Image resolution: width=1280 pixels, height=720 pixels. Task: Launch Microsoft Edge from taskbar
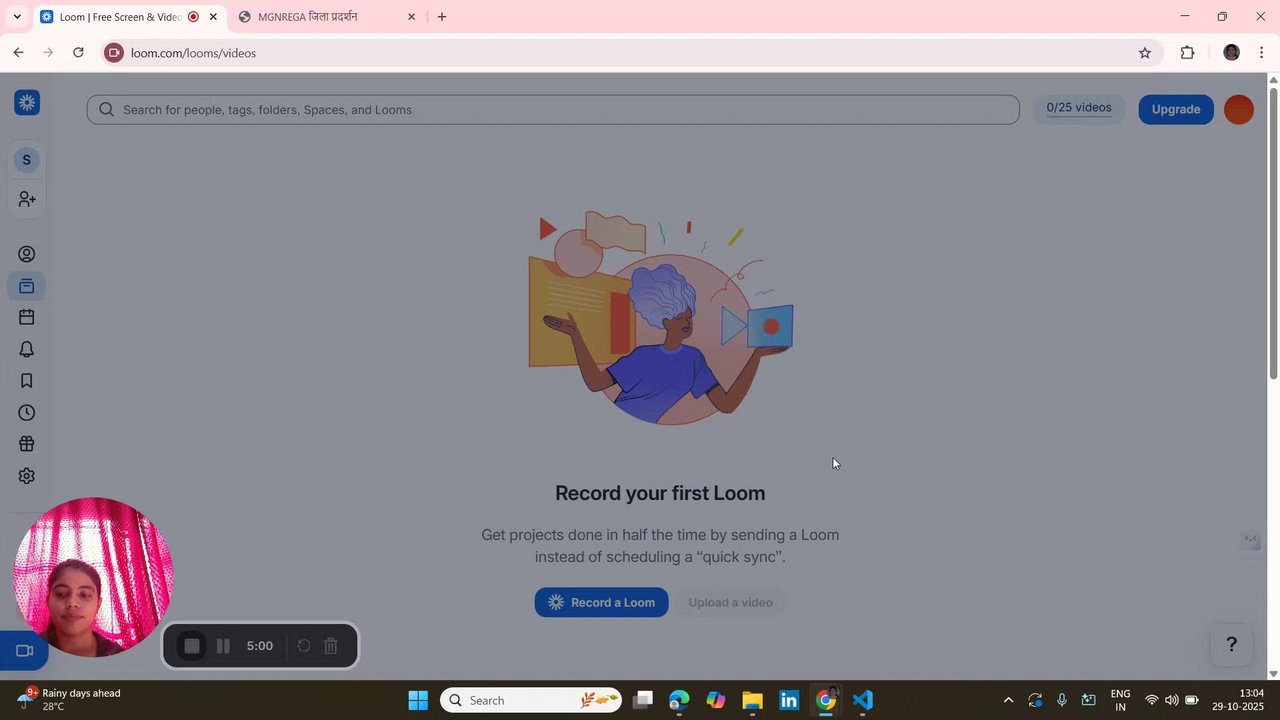679,700
